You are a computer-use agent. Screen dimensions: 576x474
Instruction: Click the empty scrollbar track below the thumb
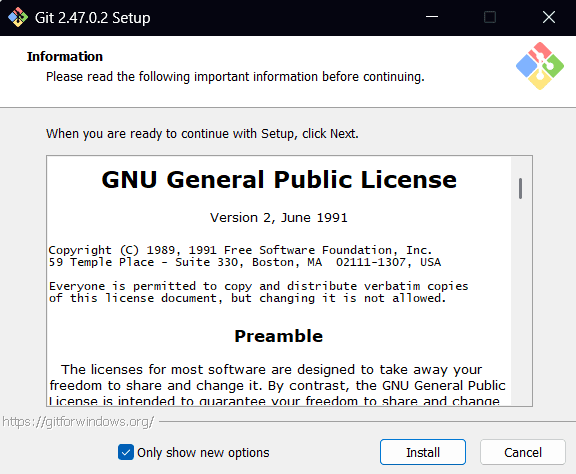pyautogui.click(x=520, y=301)
